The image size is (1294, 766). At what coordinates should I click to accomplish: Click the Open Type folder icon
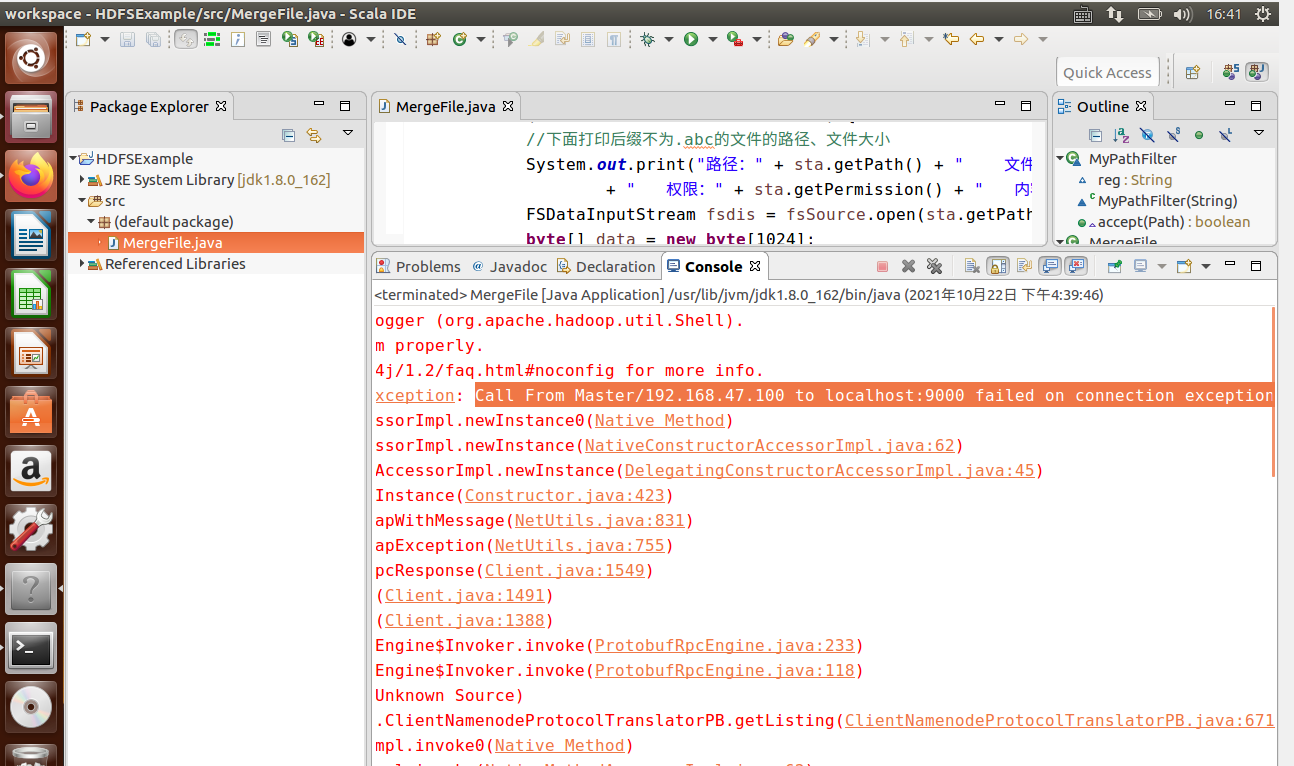coord(785,39)
